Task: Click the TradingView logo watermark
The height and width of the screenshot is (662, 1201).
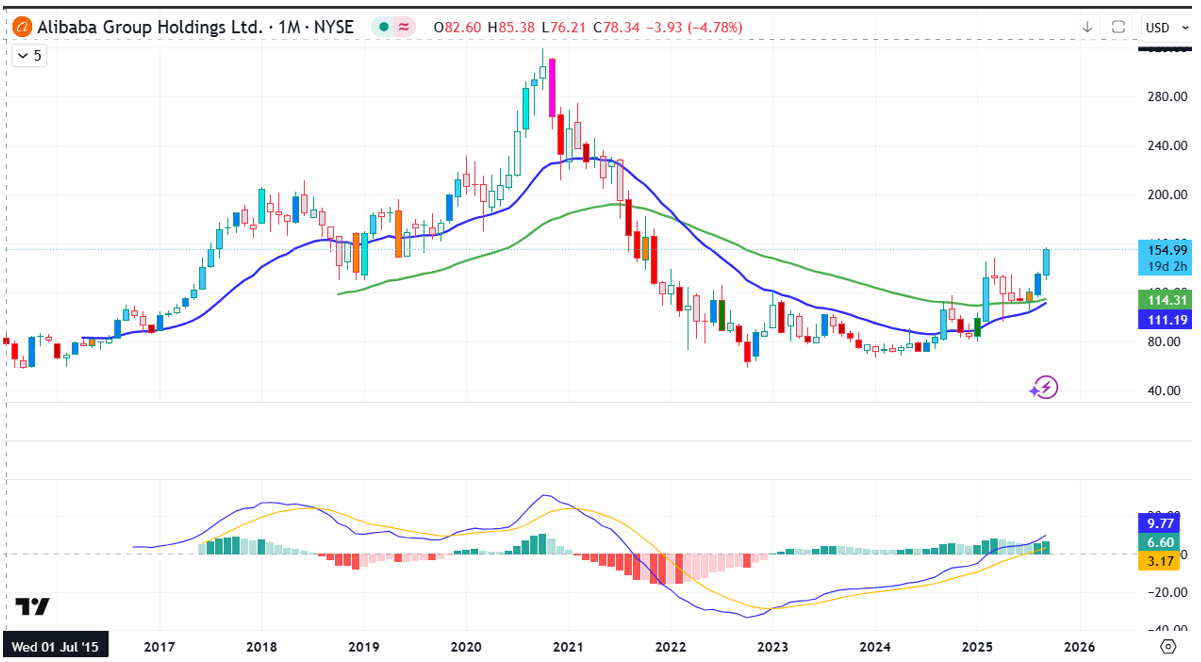Action: tap(32, 607)
